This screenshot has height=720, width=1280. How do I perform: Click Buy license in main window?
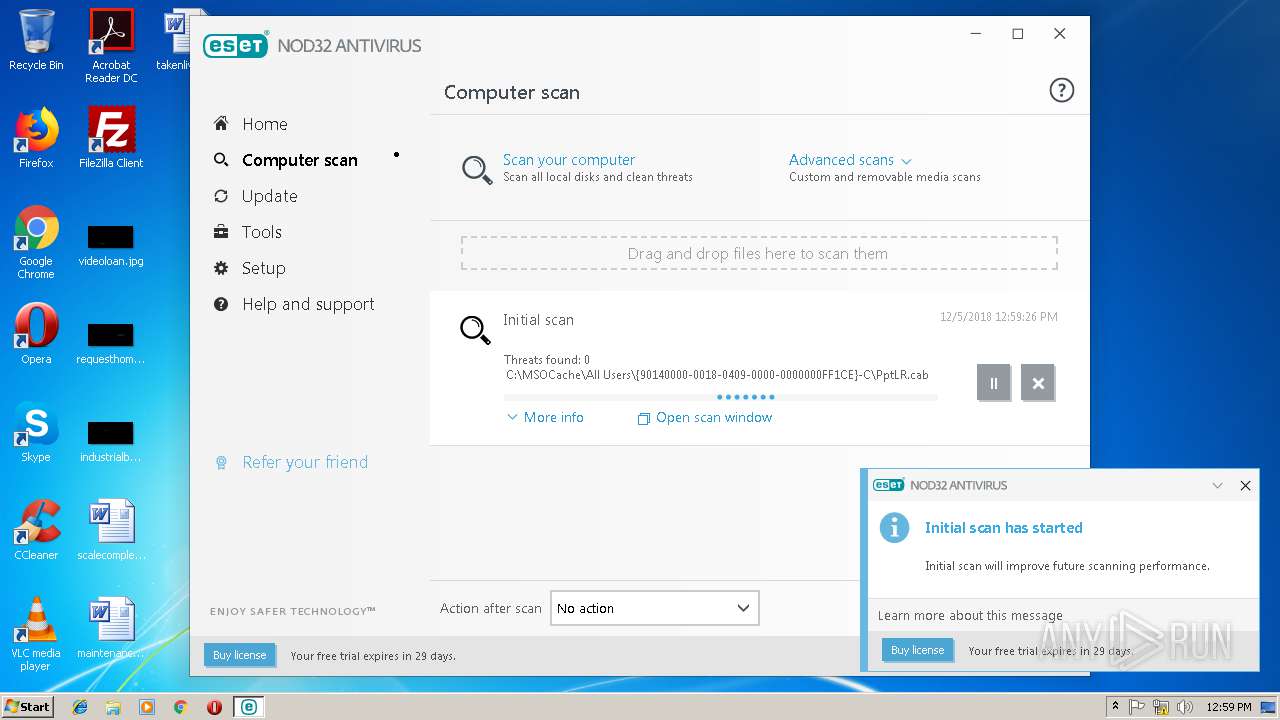(x=239, y=655)
